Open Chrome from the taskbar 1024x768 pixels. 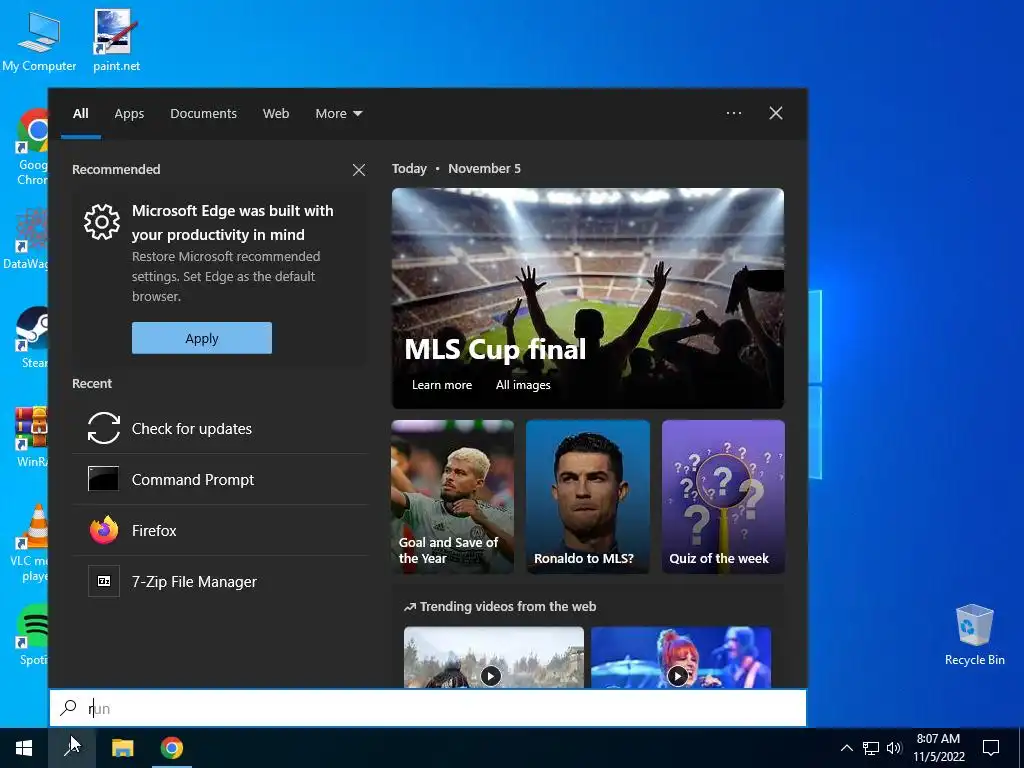pyautogui.click(x=172, y=748)
